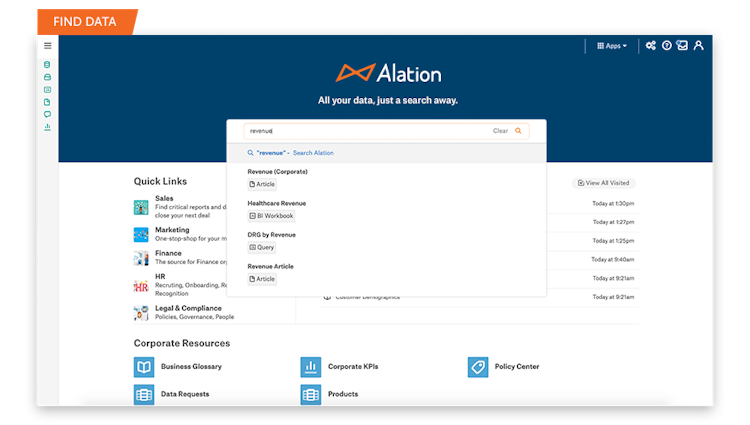The image size is (750, 425).
Task: Open the HR quick link
Action: click(160, 277)
